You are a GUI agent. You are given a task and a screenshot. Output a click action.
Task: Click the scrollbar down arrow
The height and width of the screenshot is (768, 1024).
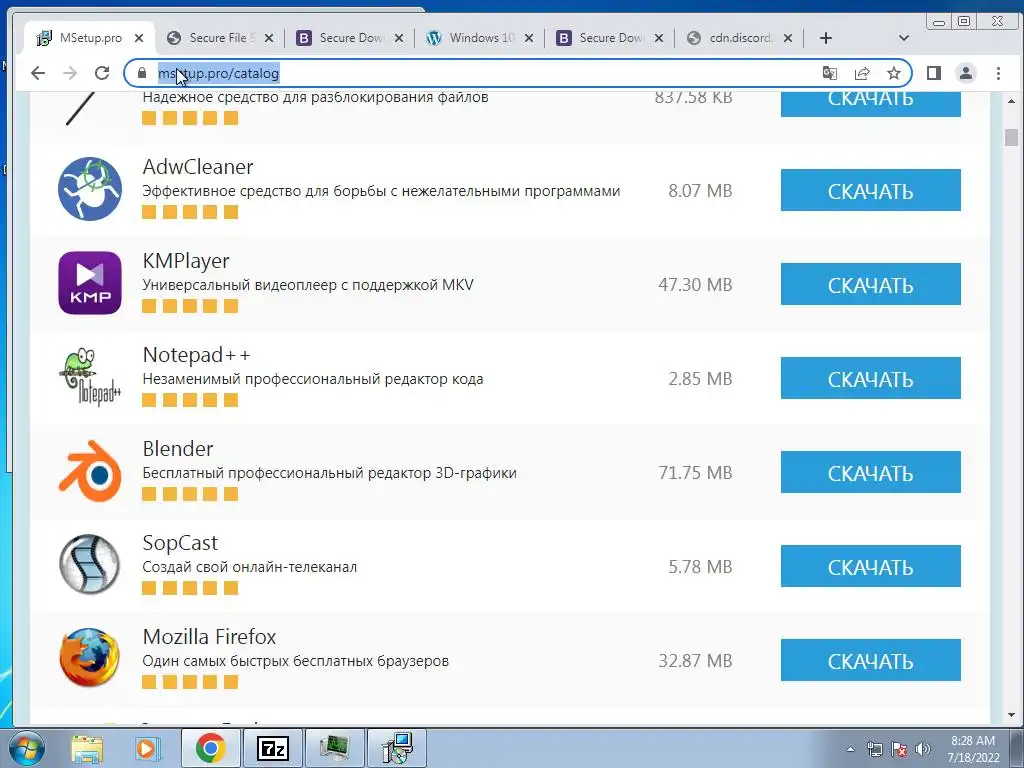(1012, 716)
